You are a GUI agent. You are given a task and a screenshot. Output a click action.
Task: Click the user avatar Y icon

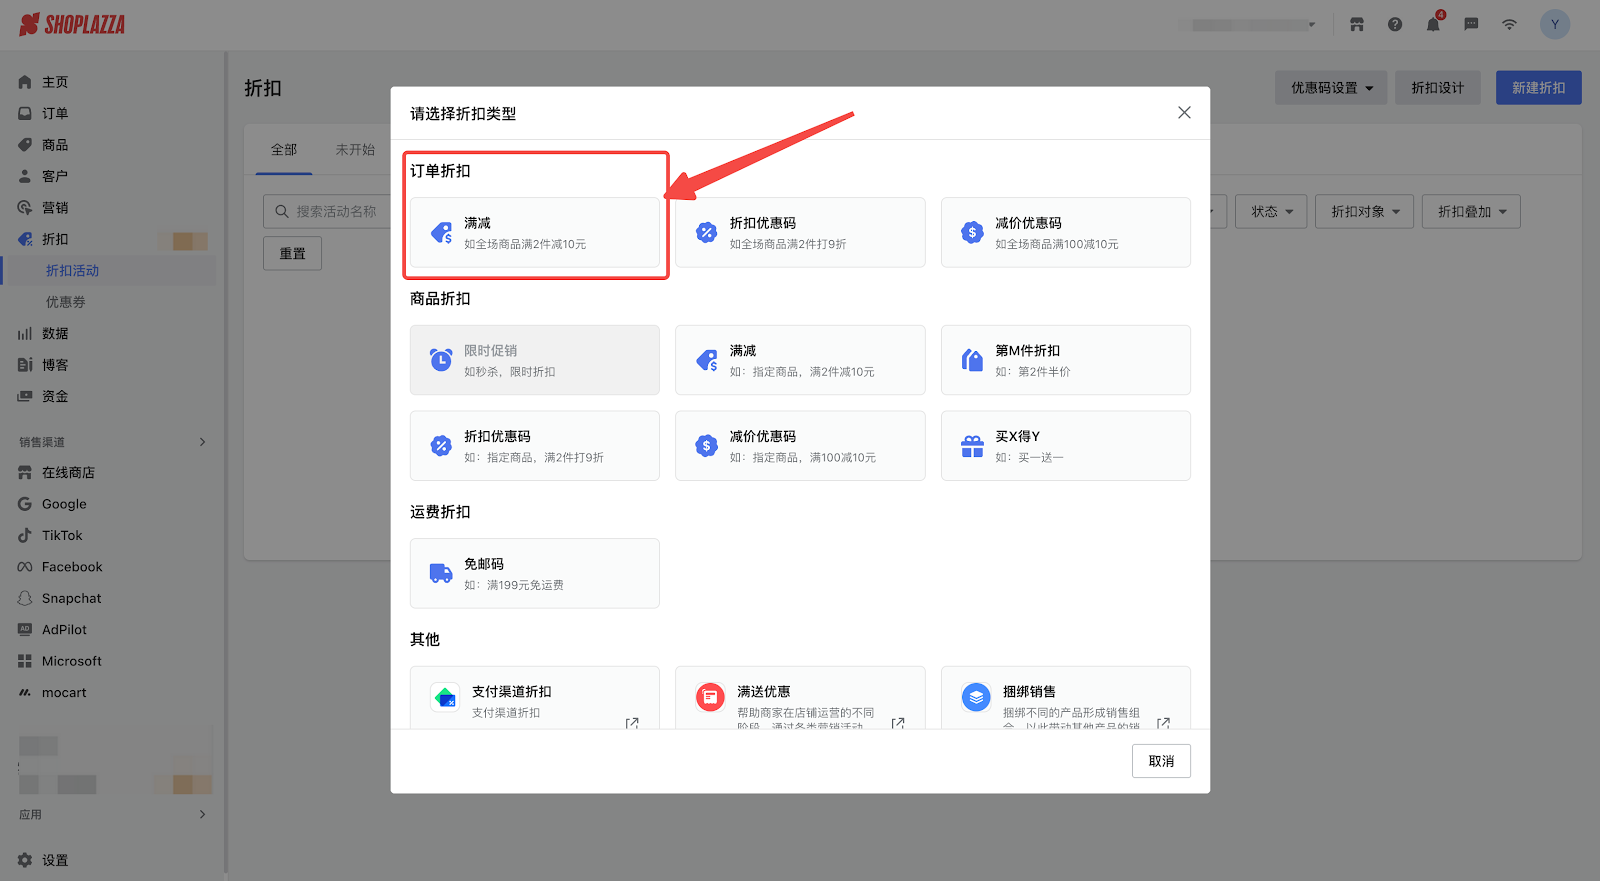1554,25
